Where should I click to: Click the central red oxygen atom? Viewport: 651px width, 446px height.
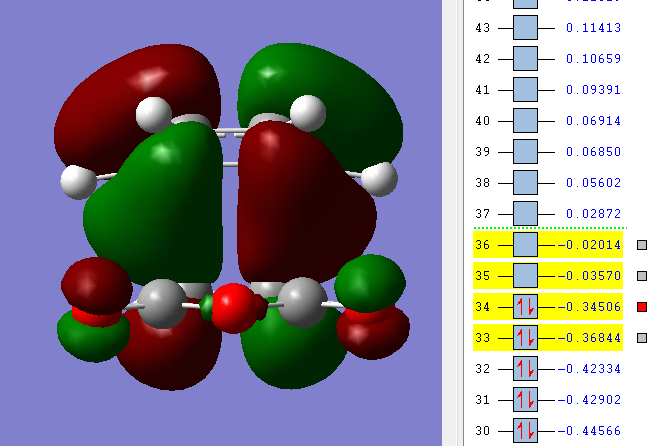[233, 308]
